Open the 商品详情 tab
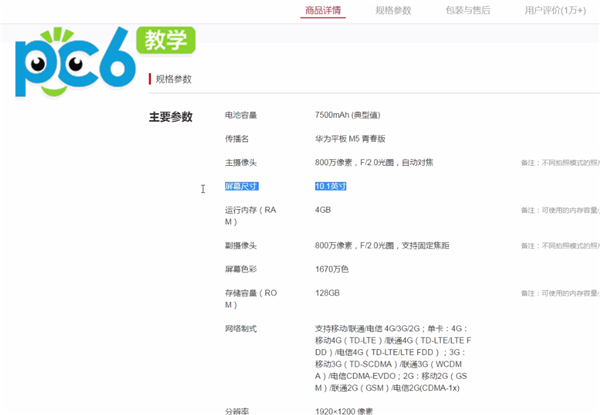Viewport: 600px width, 415px height. pos(323,10)
